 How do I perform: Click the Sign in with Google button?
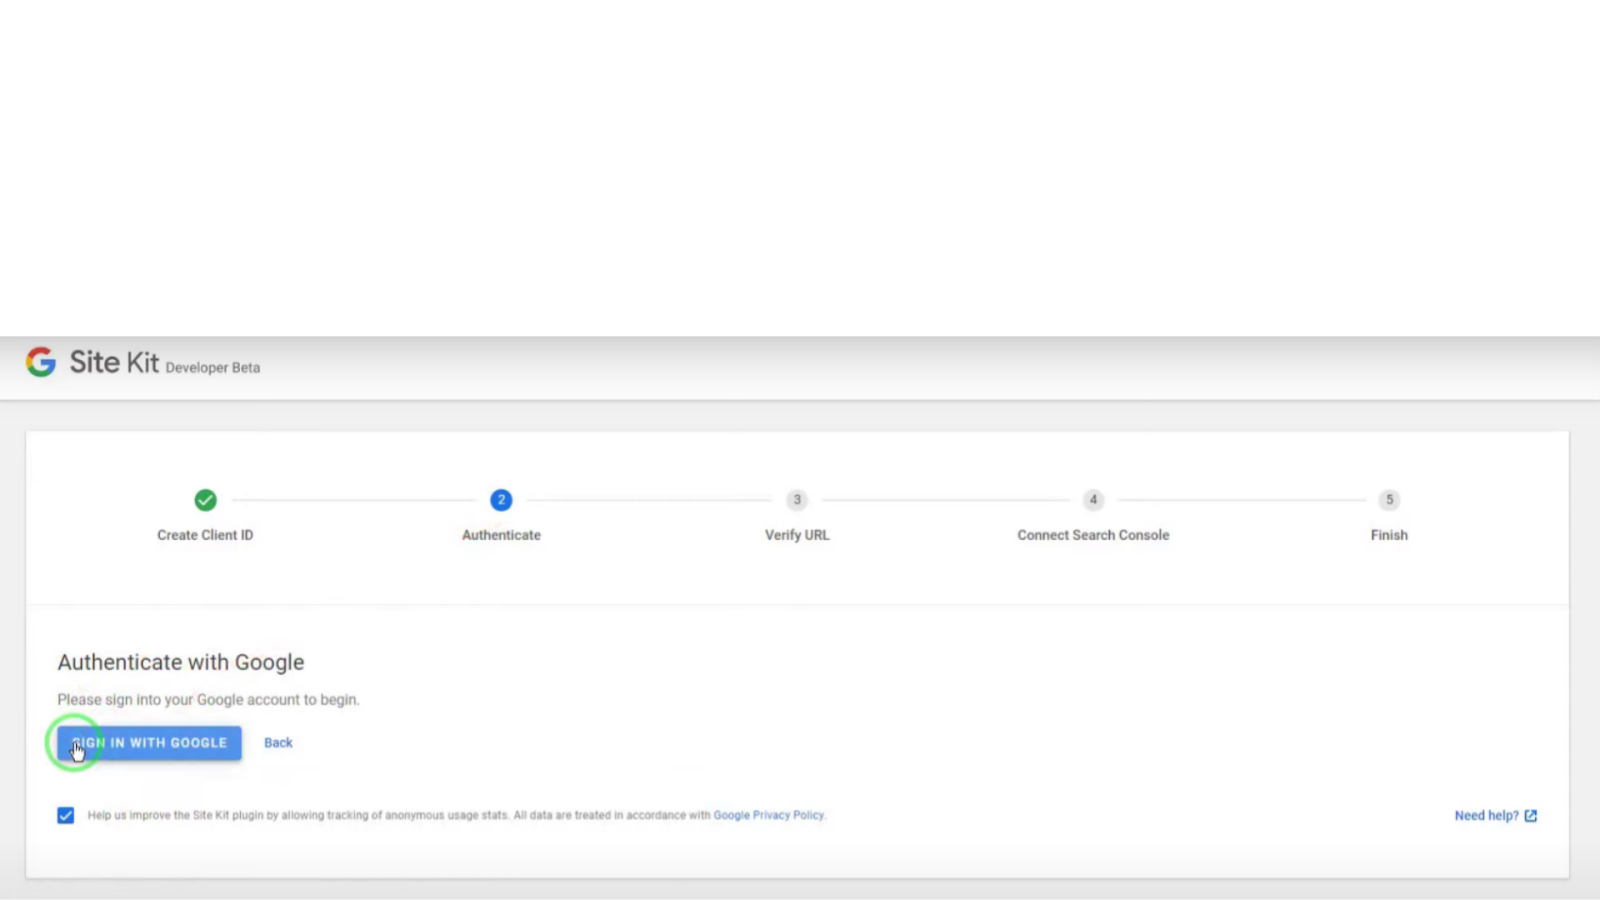pyautogui.click(x=149, y=743)
